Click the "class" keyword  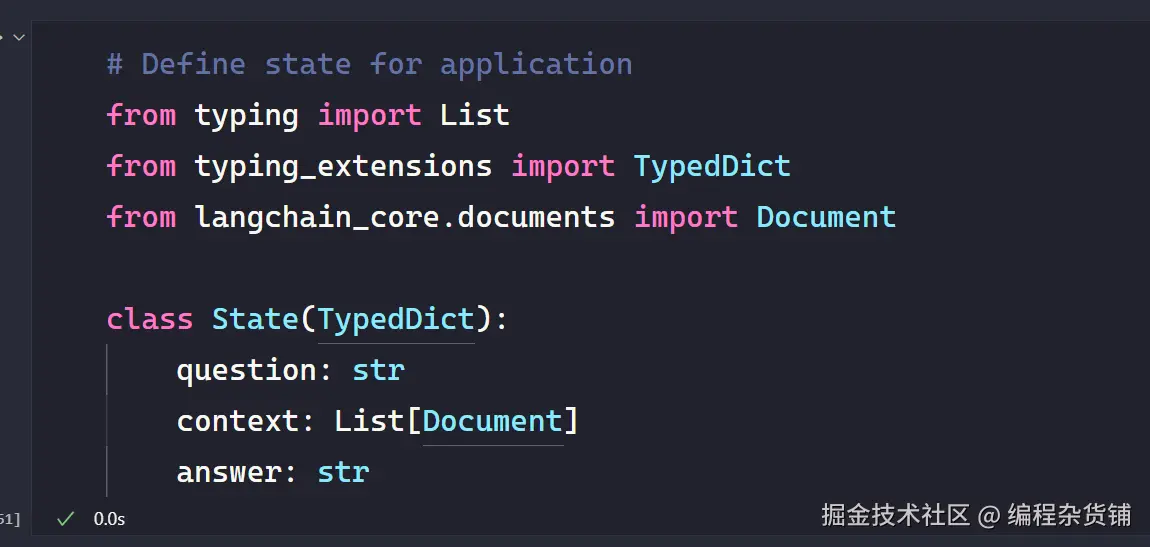point(150,319)
